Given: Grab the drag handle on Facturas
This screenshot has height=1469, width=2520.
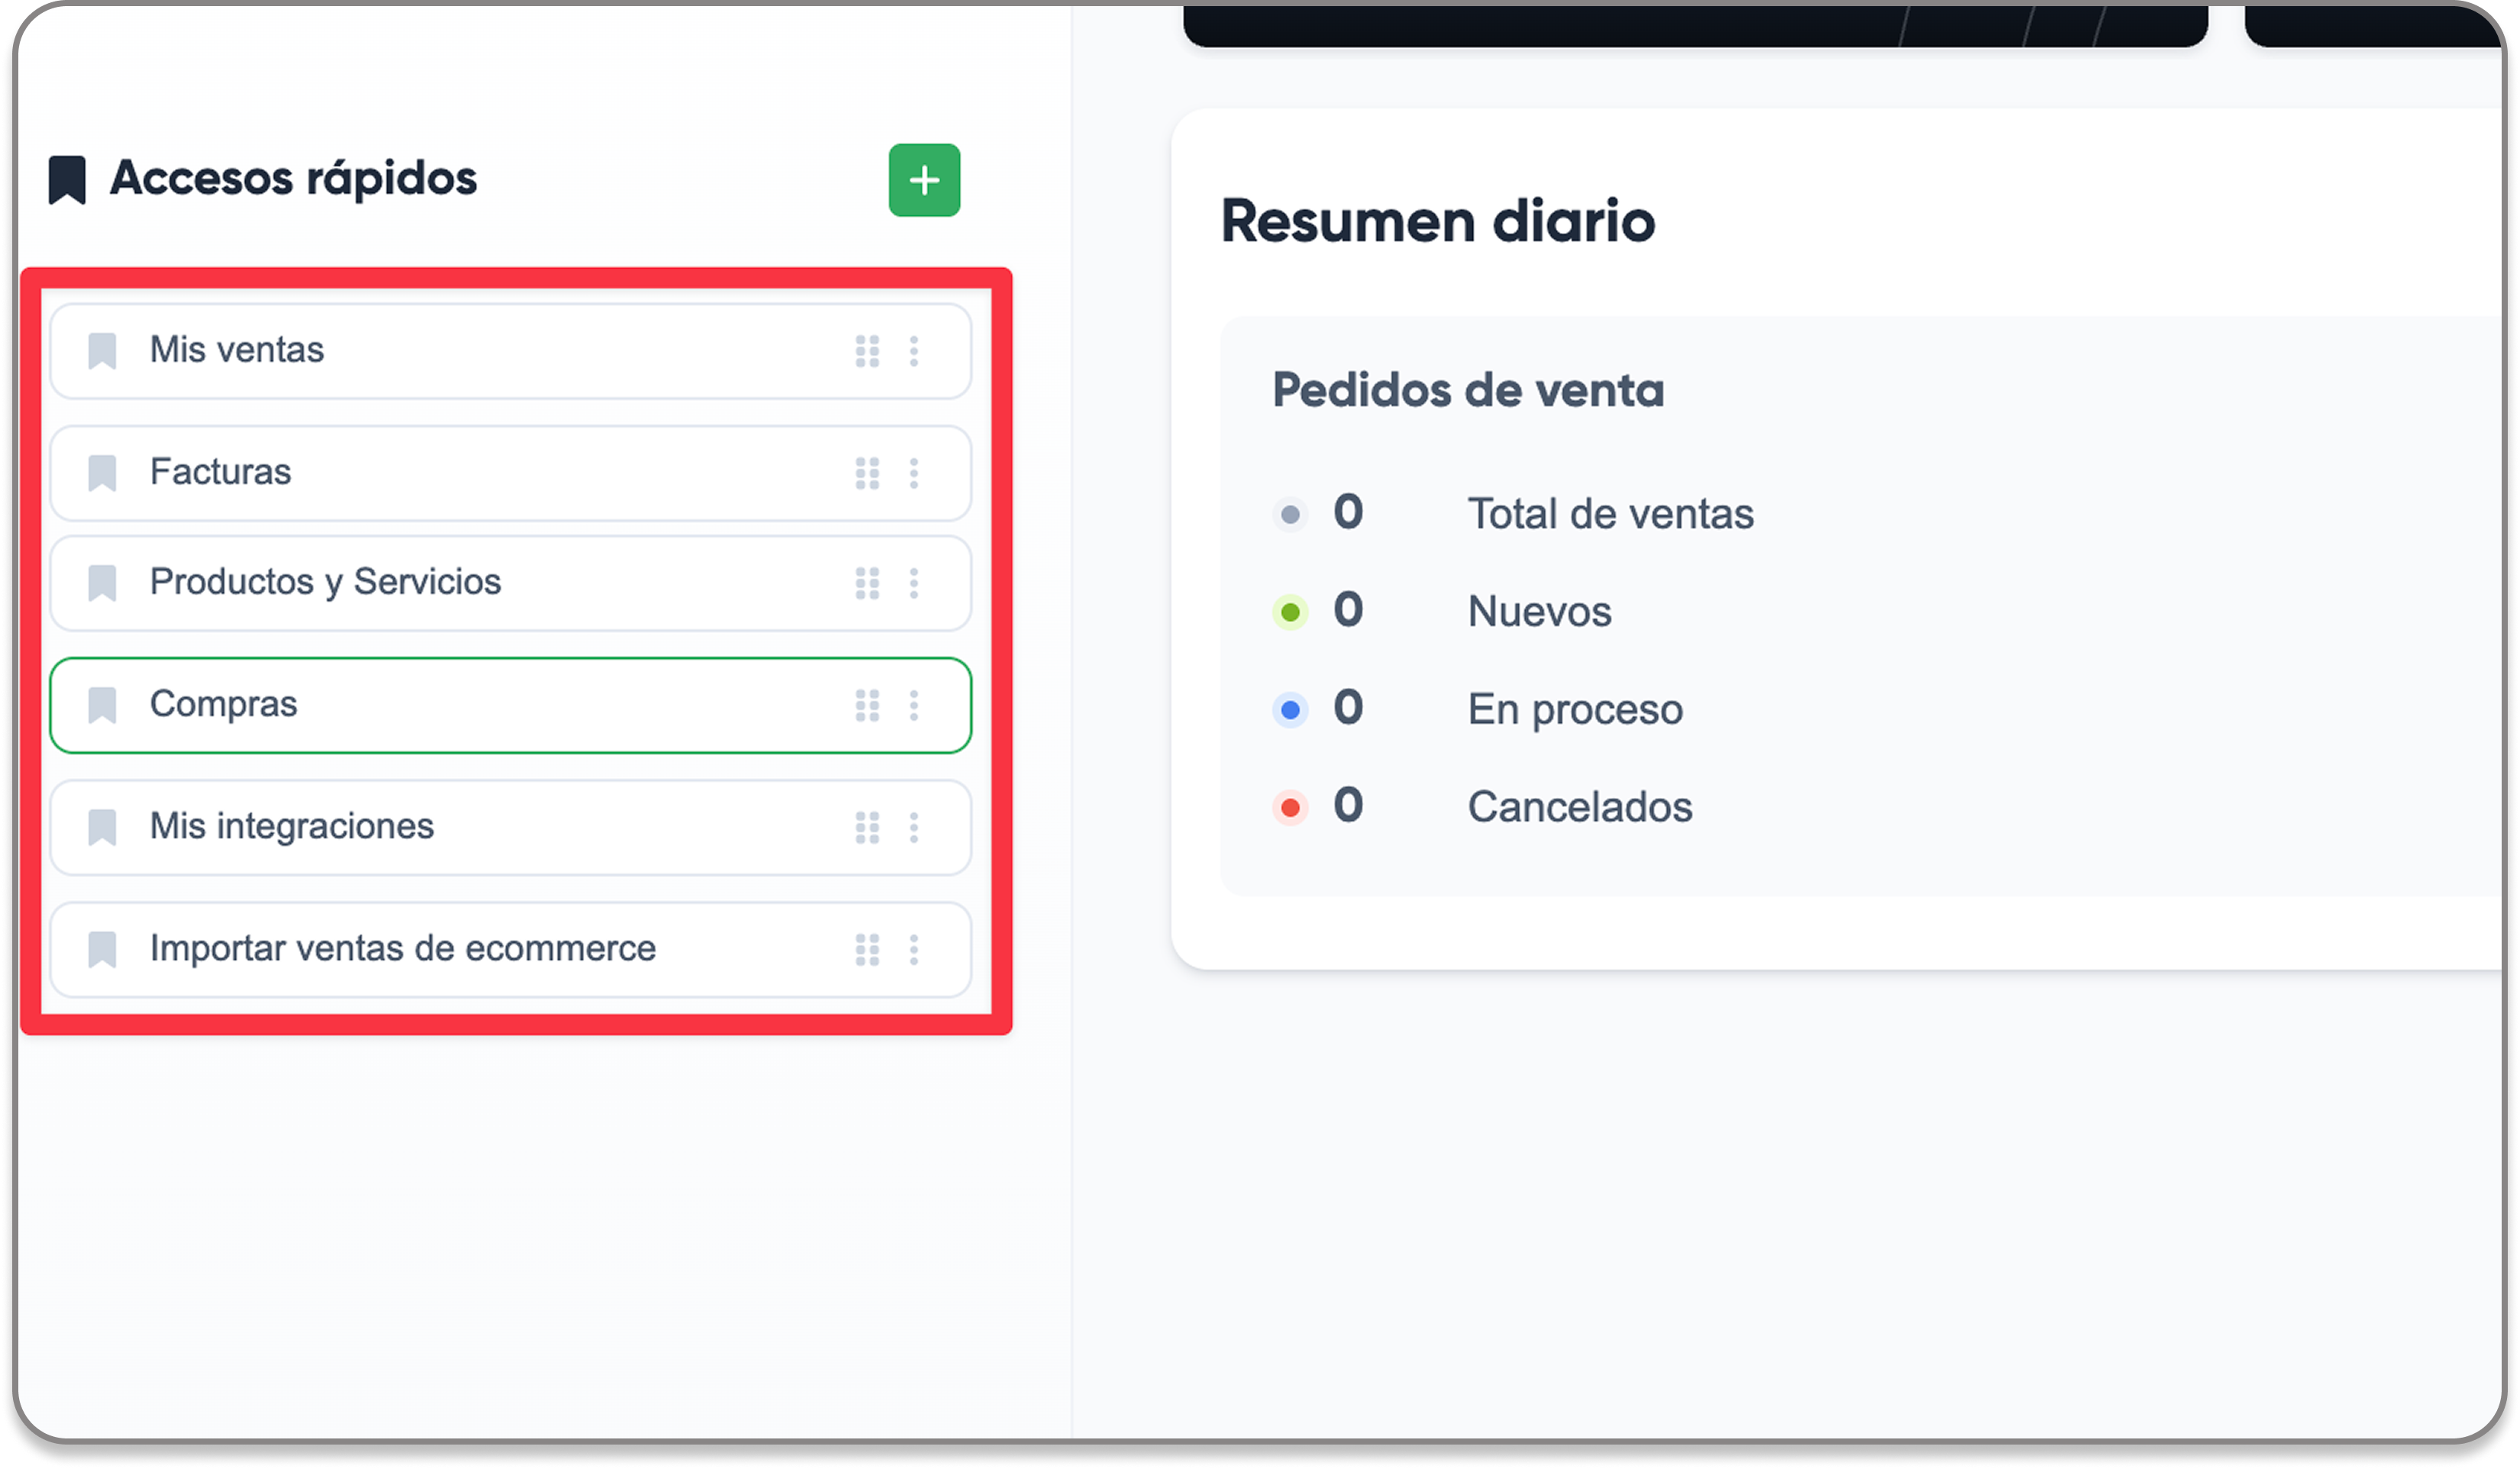Looking at the screenshot, I should tap(867, 473).
